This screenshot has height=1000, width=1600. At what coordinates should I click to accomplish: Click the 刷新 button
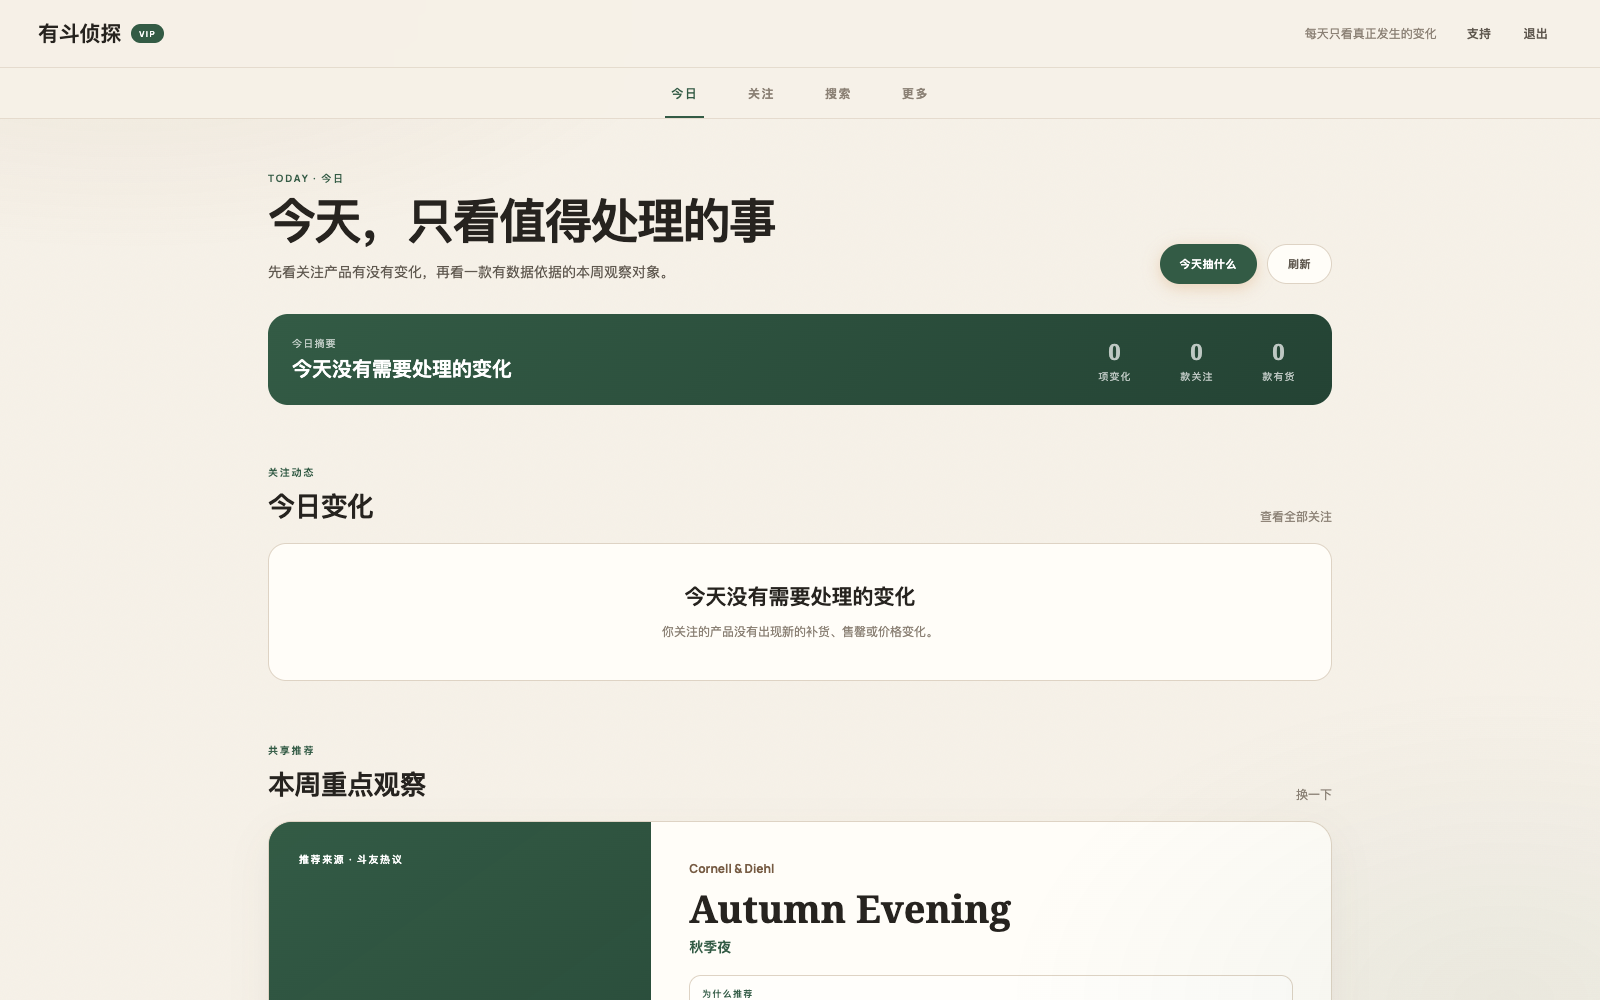[x=1299, y=264]
